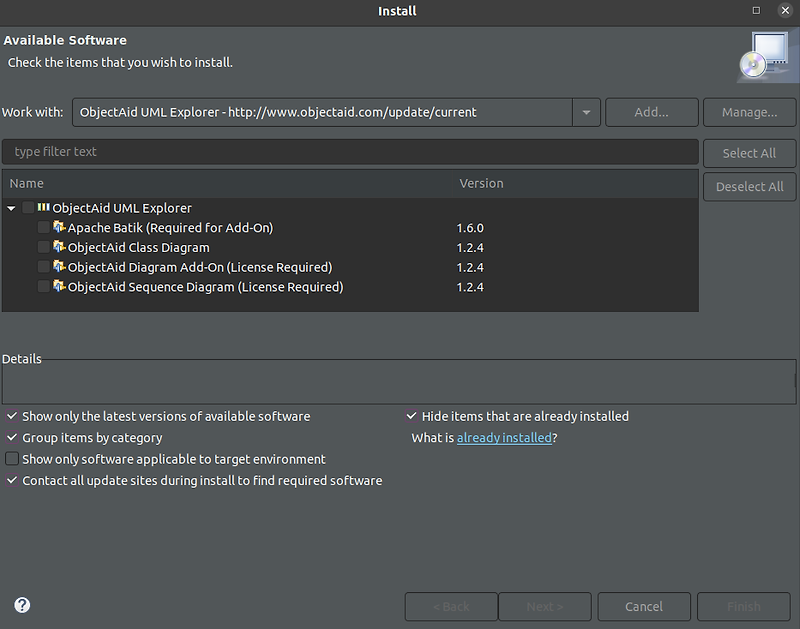
Task: Click the Cancel button
Action: [x=644, y=607]
